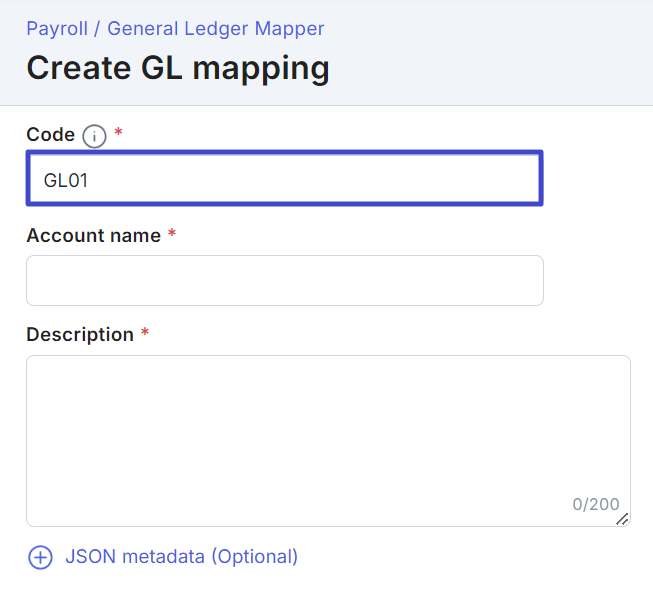Click the Create GL mapping heading
Viewport: 653px width, 596px height.
[x=178, y=68]
